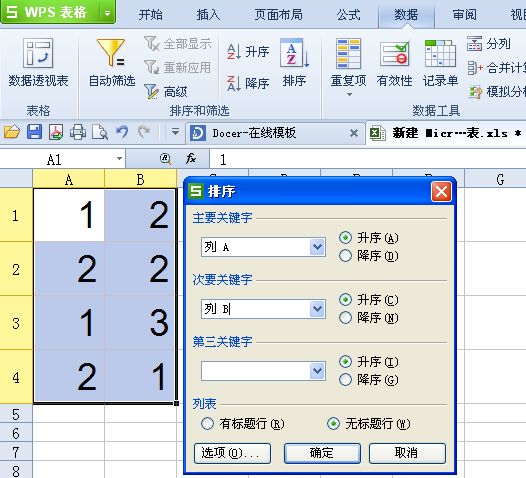Click the formula bar input showing 1

tap(368, 159)
